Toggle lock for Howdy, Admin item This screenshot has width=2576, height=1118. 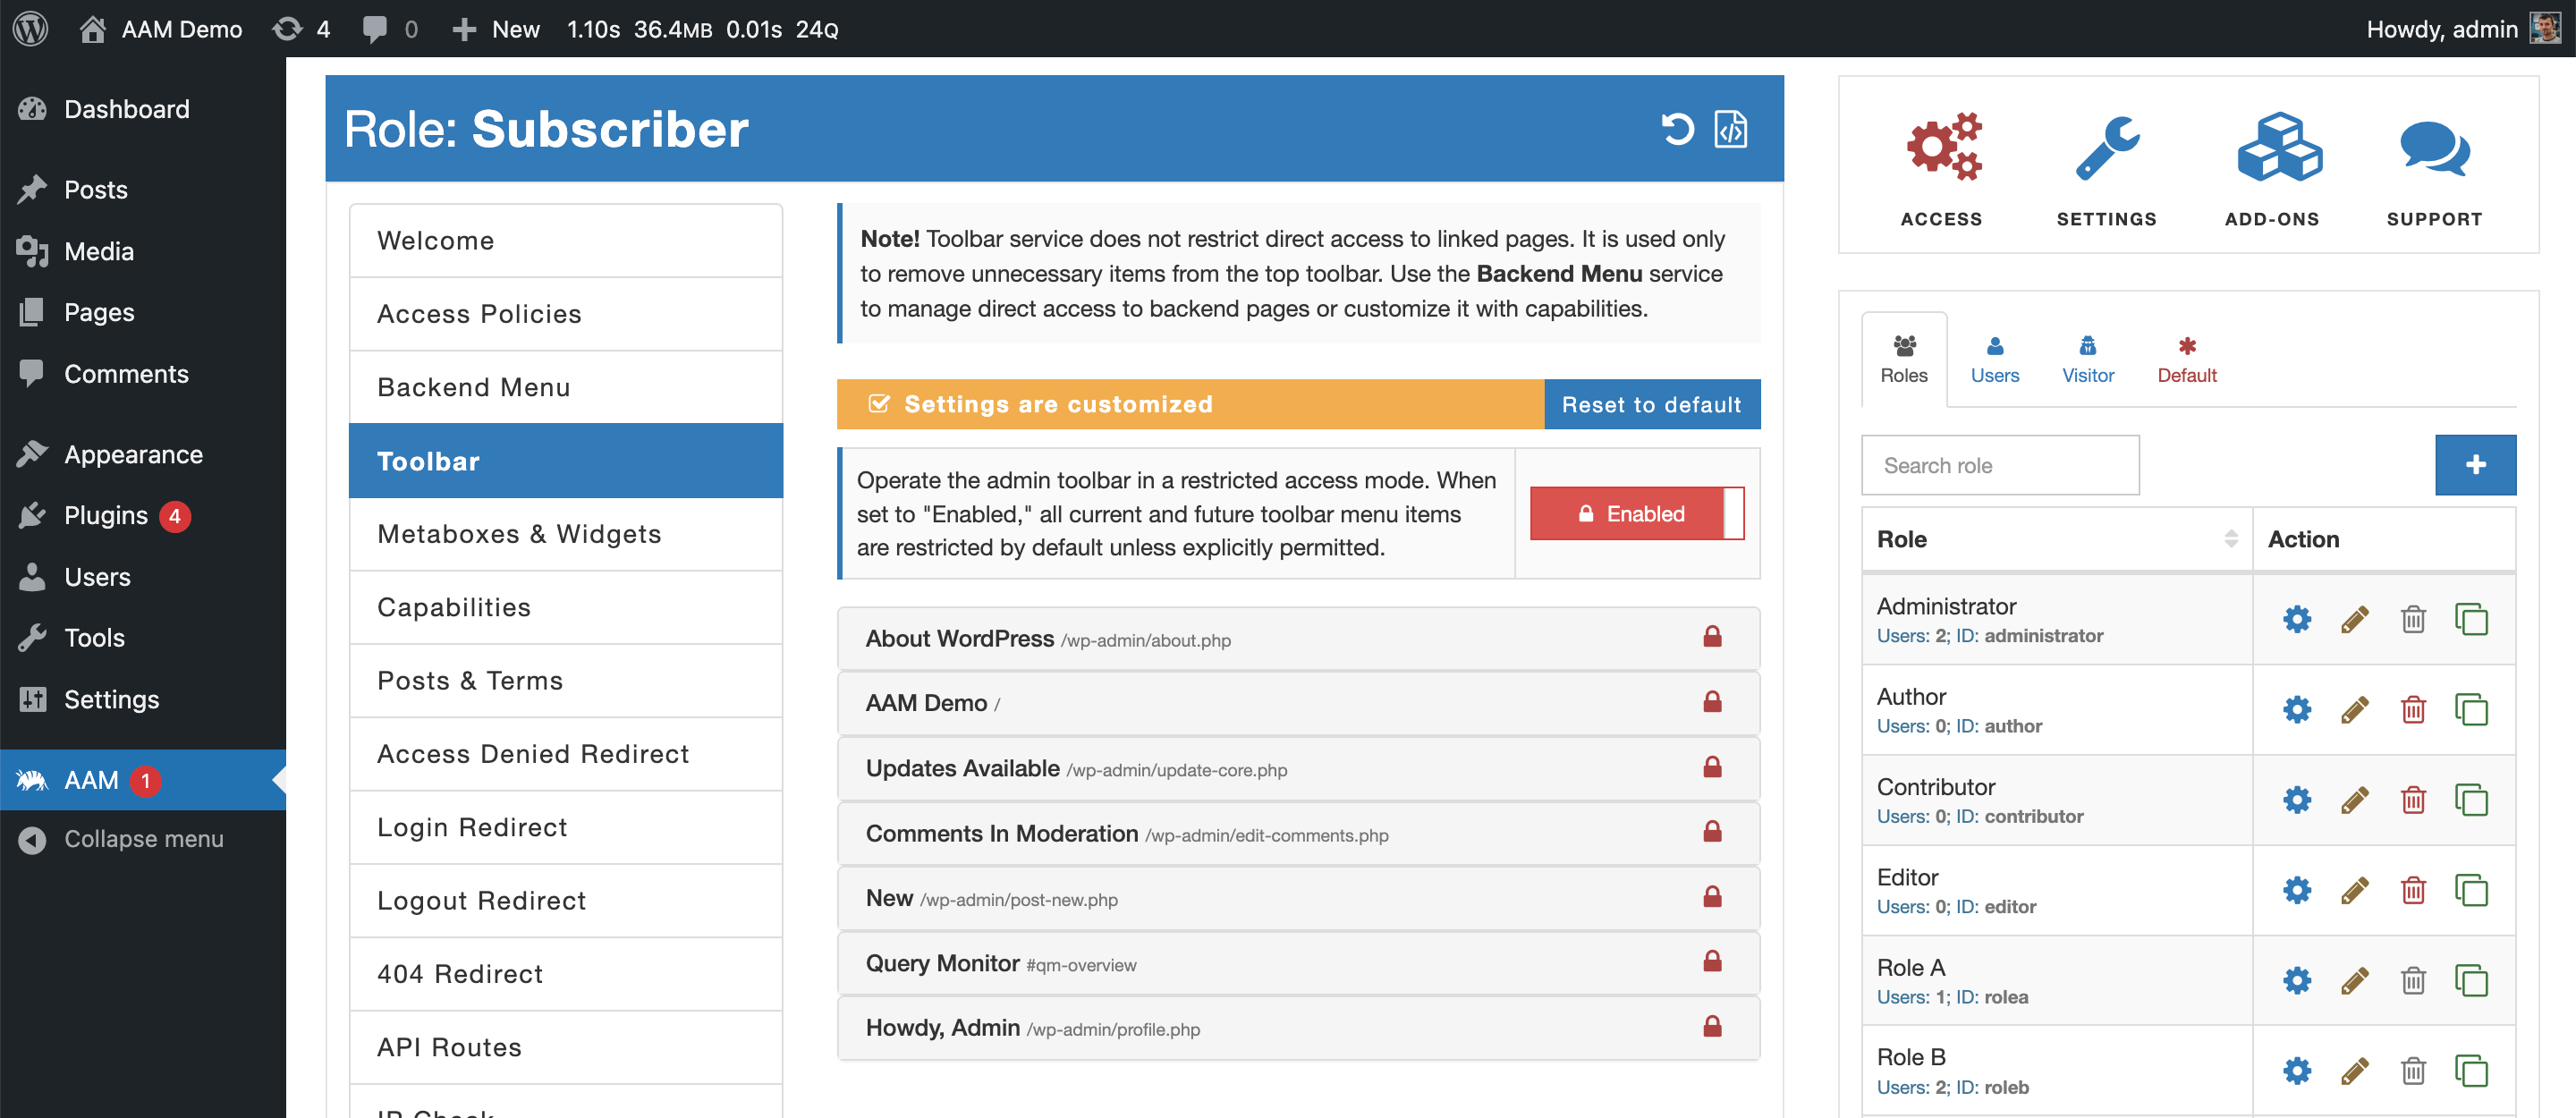(1712, 1027)
